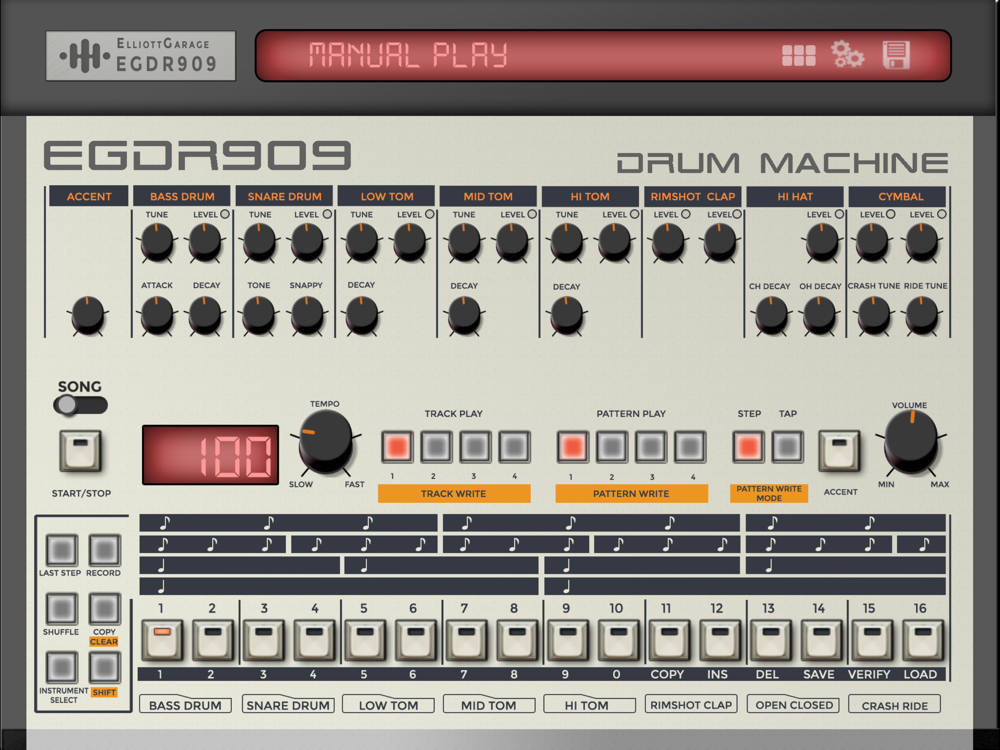This screenshot has height=750, width=1000.
Task: Select Pattern Play button 1
Action: coord(573,446)
